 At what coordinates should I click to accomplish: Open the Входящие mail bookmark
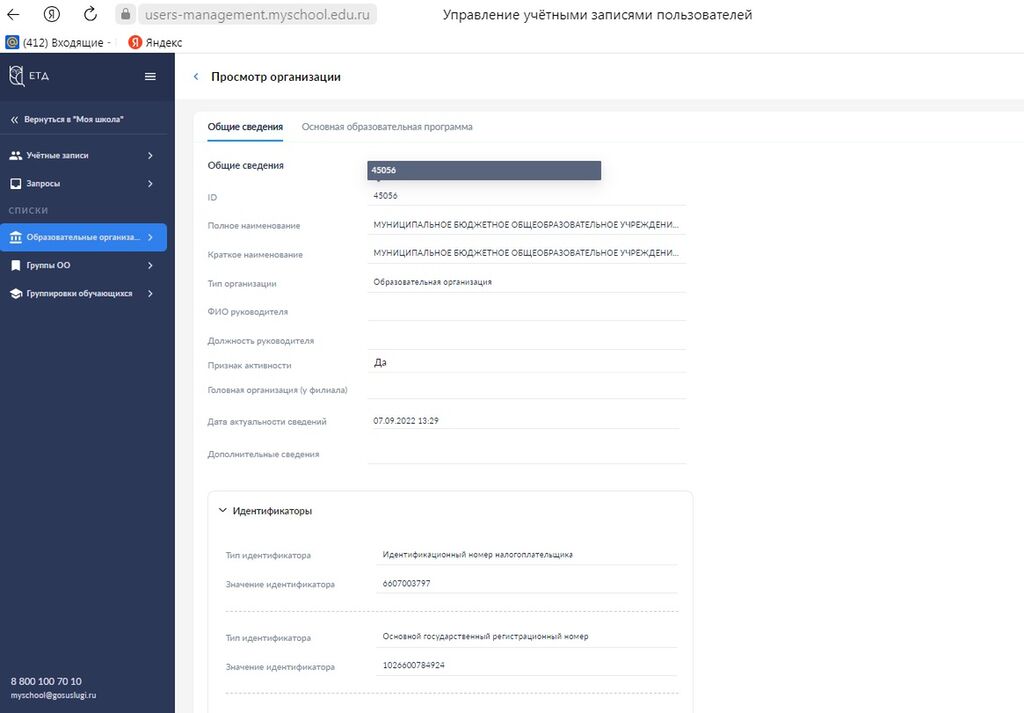[x=58, y=43]
